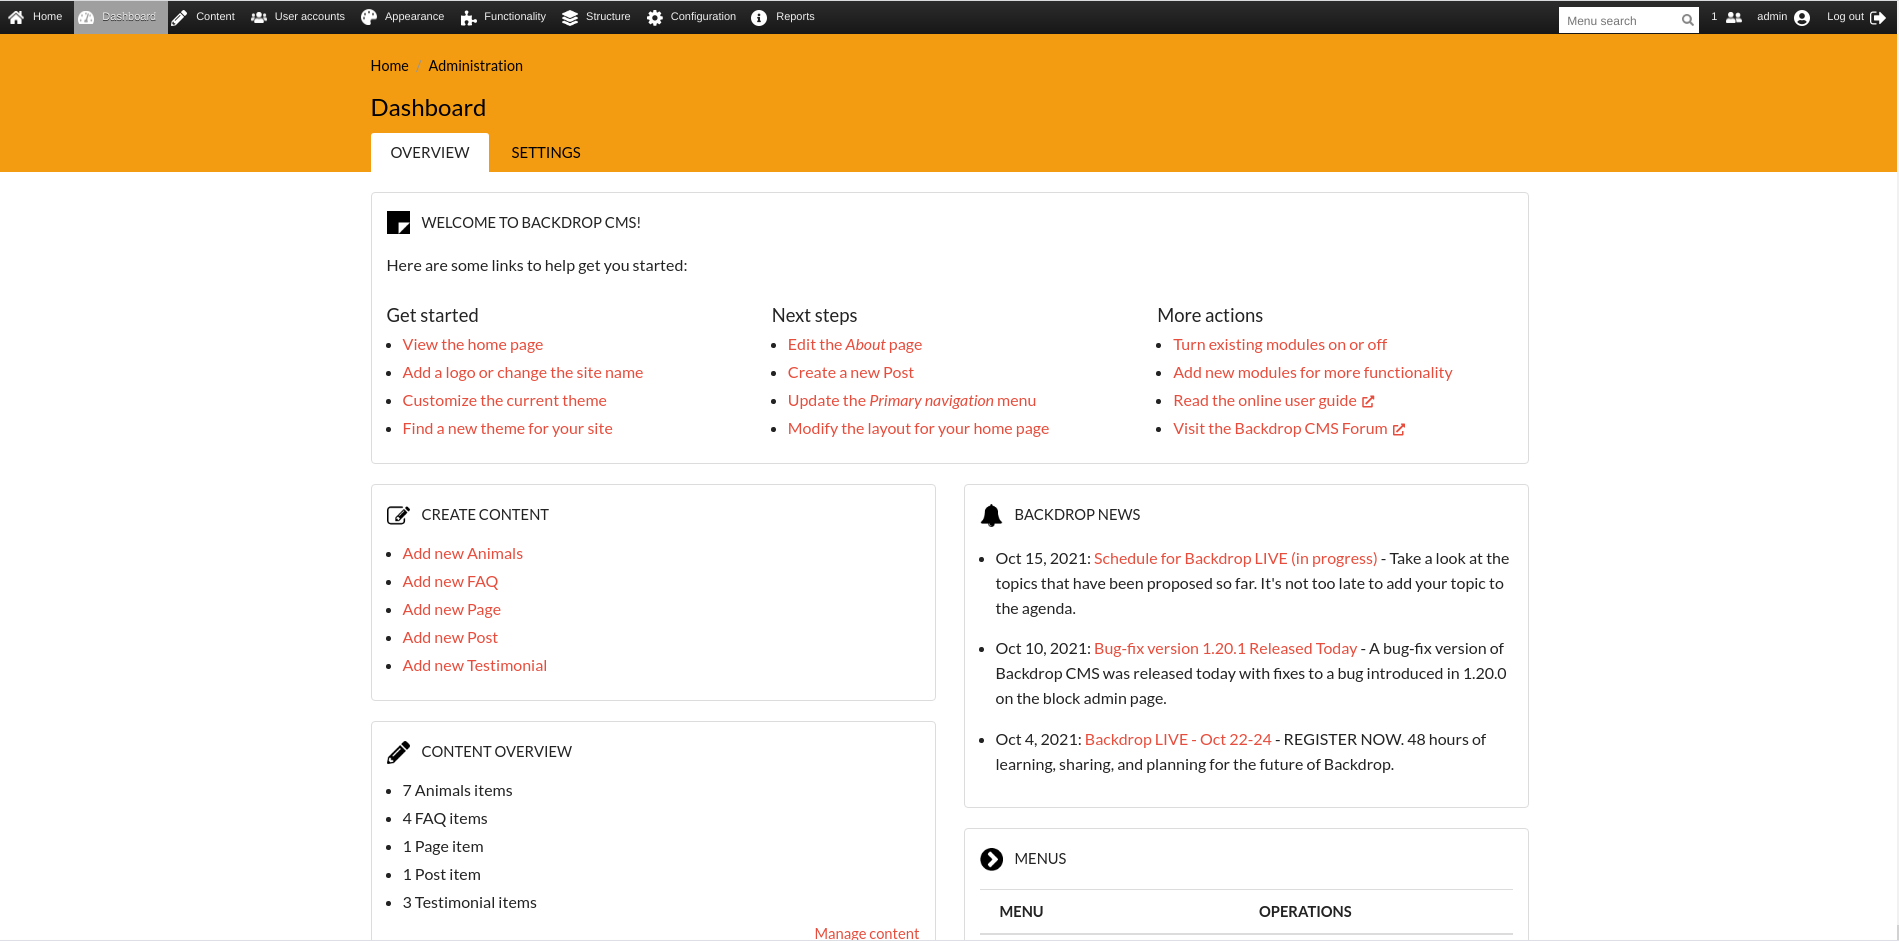Click Turn existing modules on or off
The image size is (1899, 941).
1280,344
